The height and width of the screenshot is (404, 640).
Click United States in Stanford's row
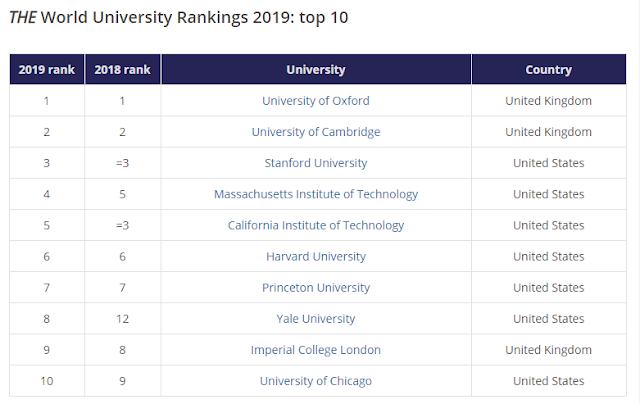(x=548, y=163)
